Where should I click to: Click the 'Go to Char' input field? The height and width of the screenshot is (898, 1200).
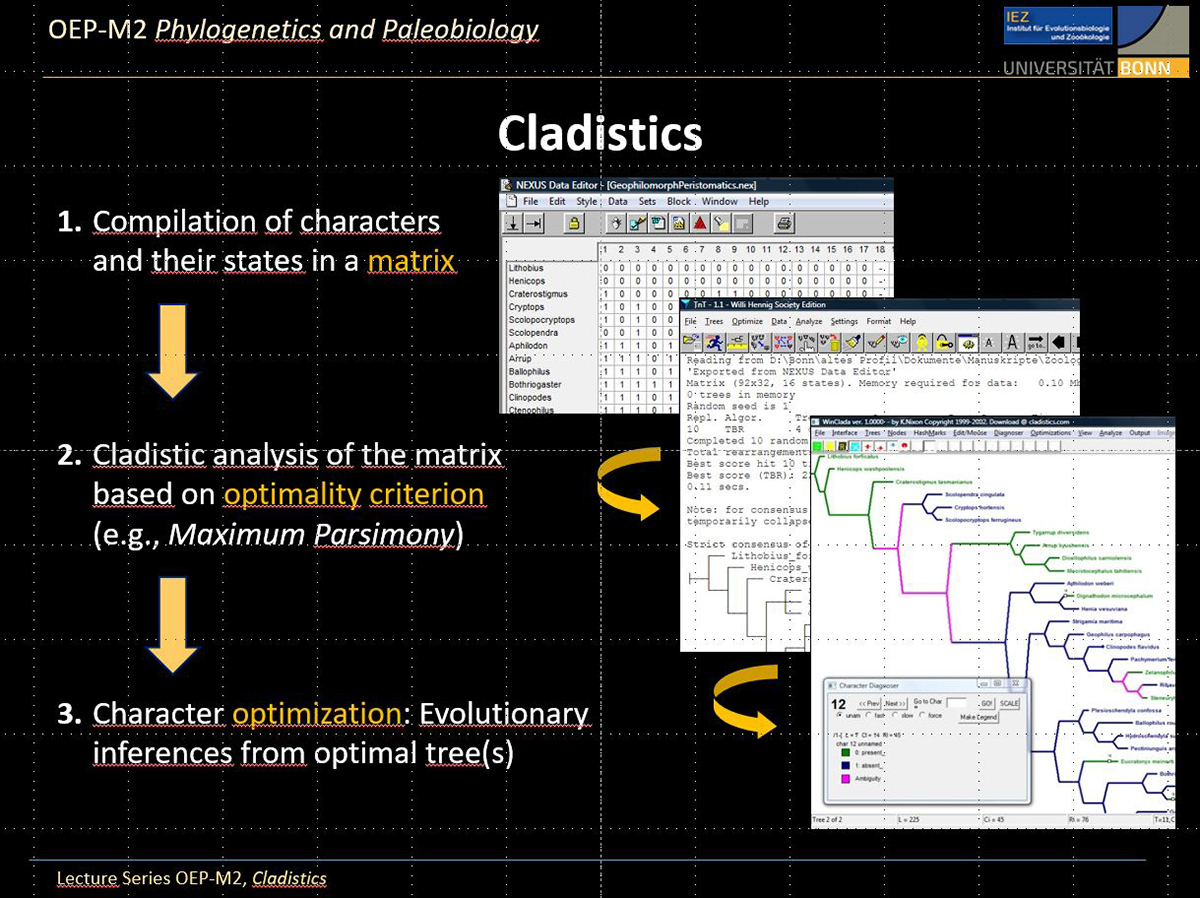click(x=957, y=703)
